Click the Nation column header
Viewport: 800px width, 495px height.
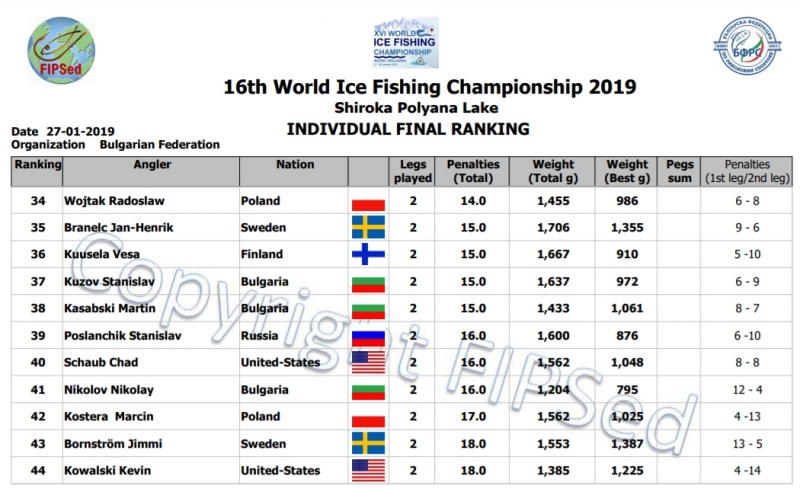click(x=294, y=165)
